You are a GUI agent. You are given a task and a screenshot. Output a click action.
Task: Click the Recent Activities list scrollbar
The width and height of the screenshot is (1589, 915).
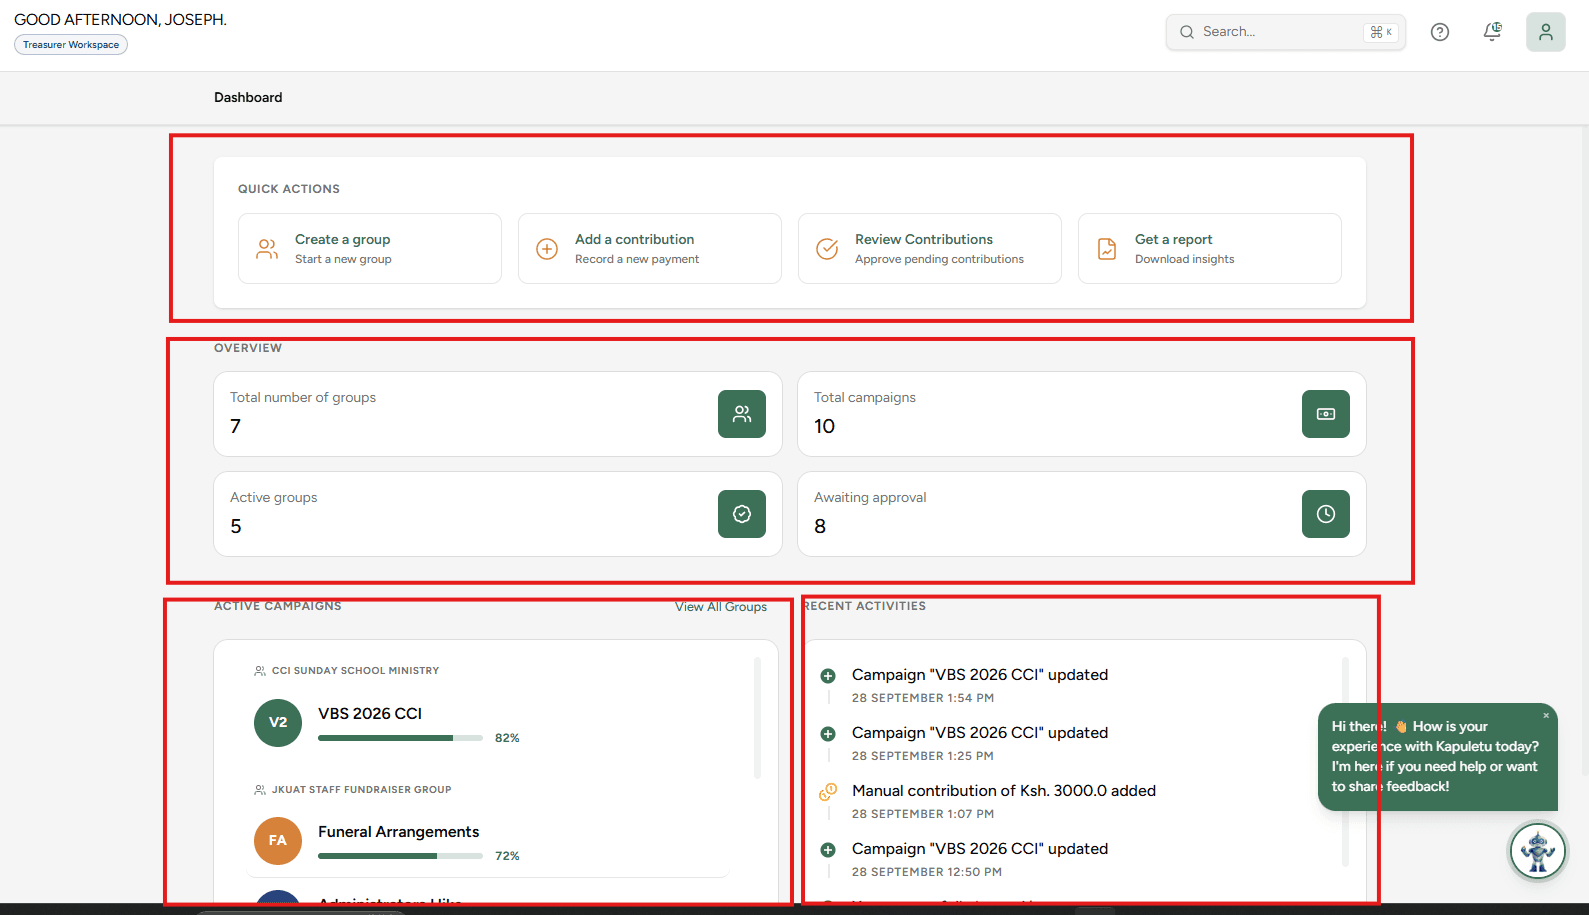1345,762
